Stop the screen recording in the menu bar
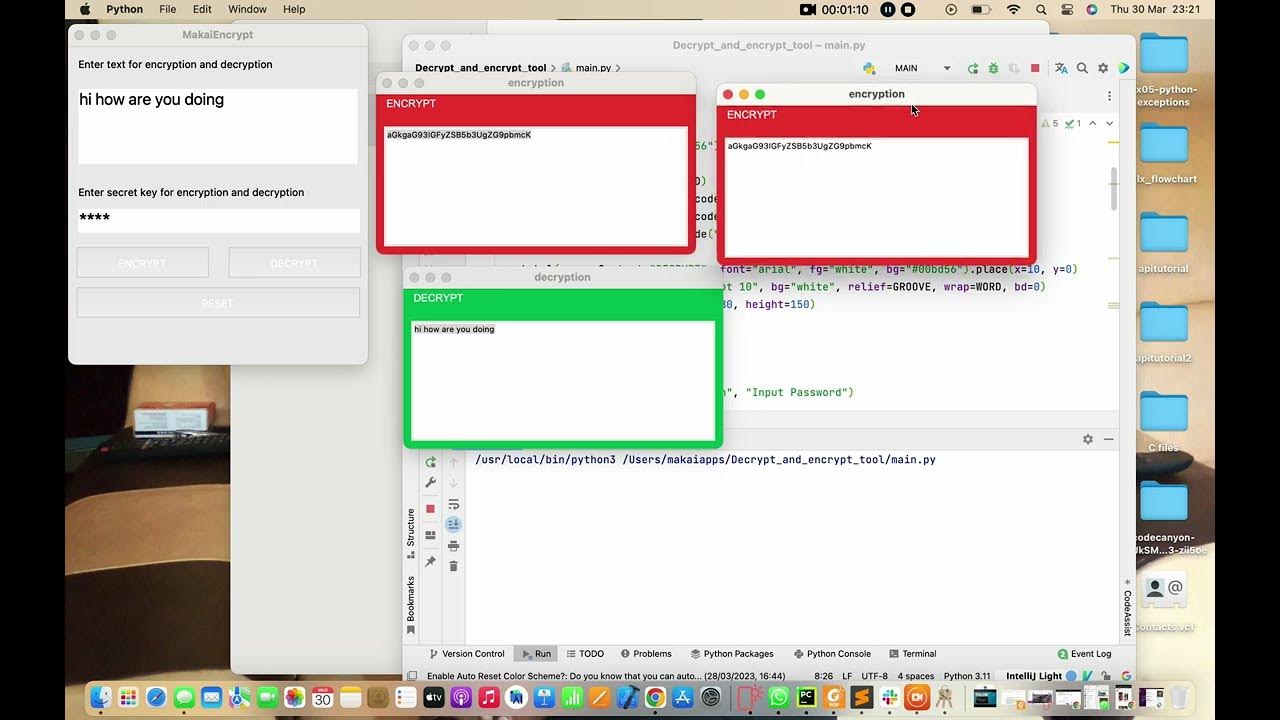The image size is (1280, 720). click(x=908, y=9)
